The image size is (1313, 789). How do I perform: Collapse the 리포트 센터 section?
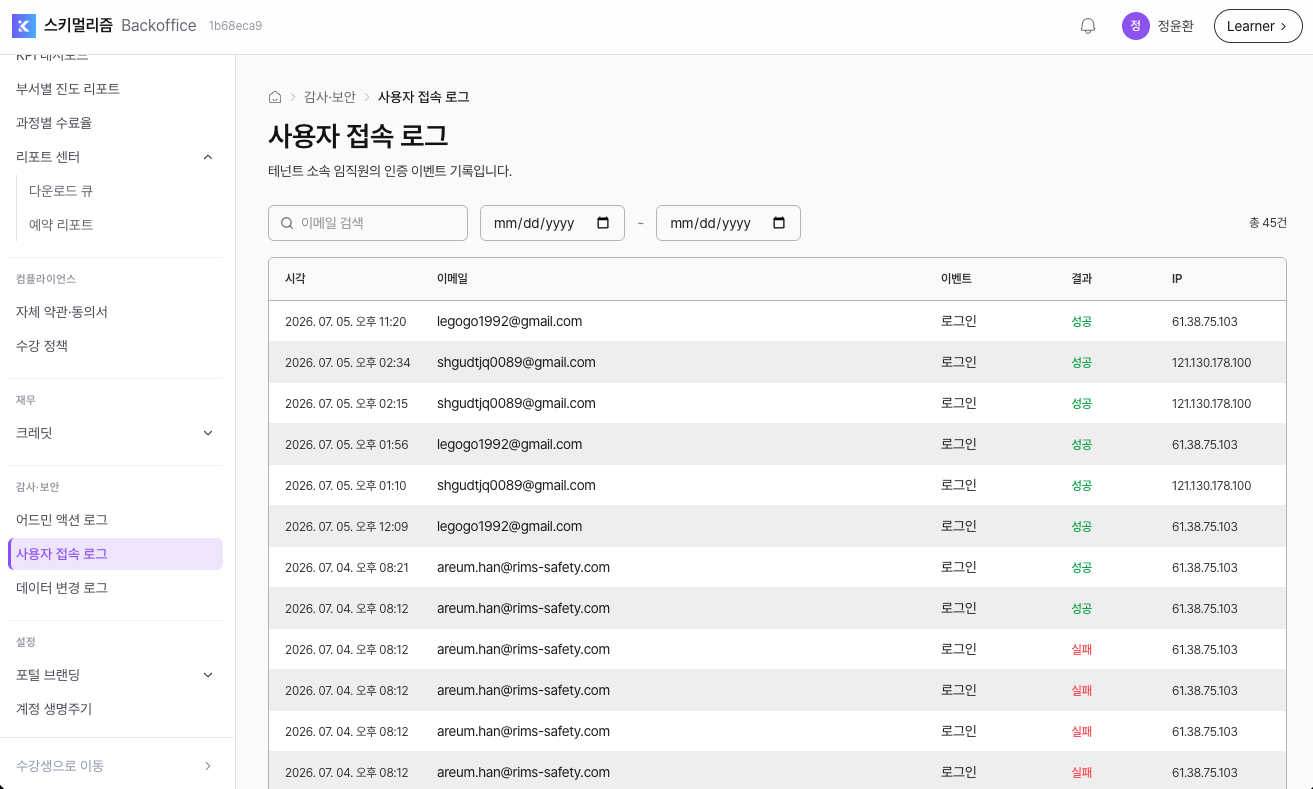coord(208,157)
